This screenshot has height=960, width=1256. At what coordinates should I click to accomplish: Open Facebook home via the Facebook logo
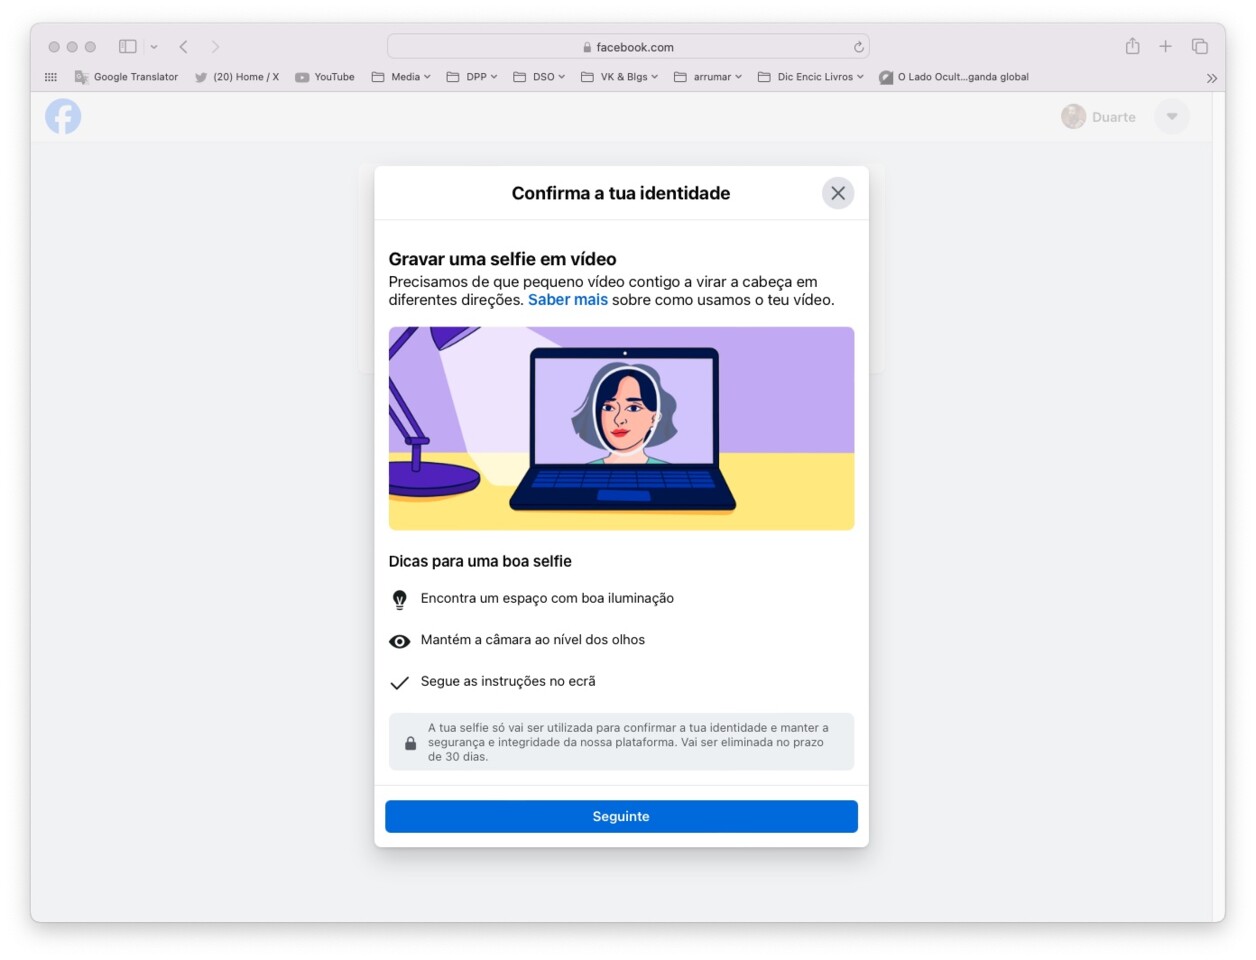(x=62, y=116)
